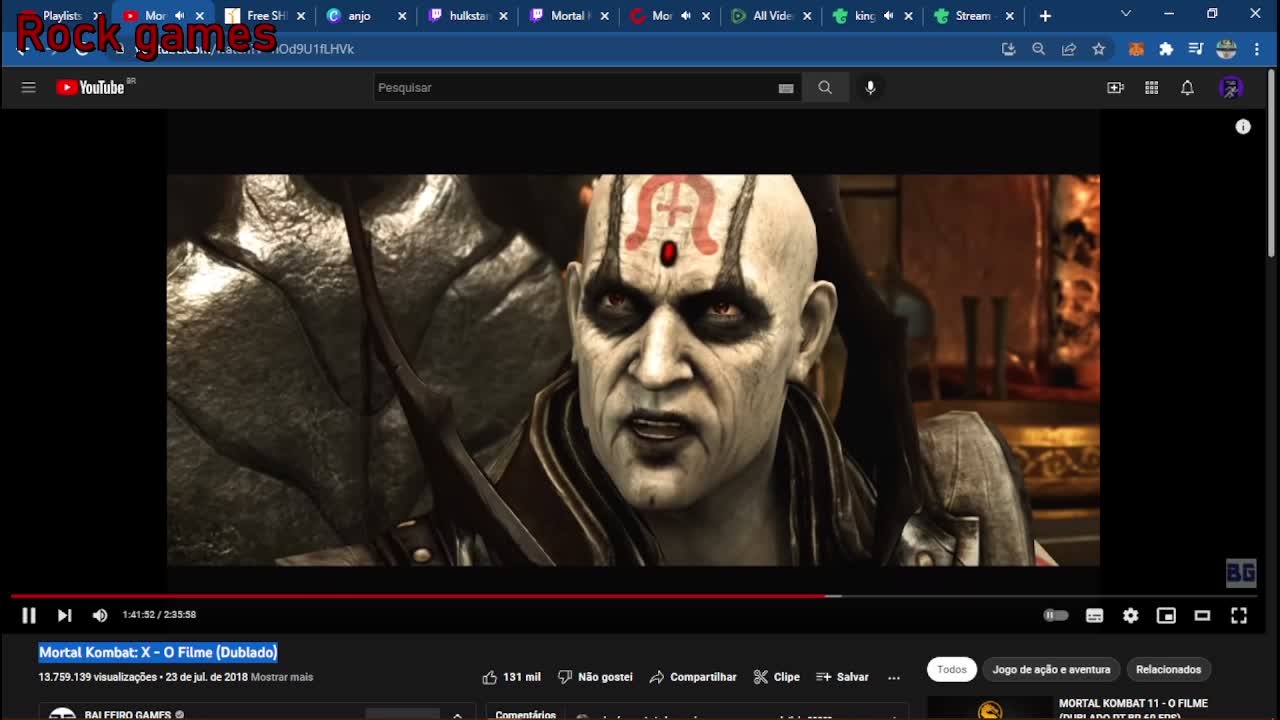The width and height of the screenshot is (1280, 720).
Task: Toggle theater mode view
Action: tap(1202, 616)
